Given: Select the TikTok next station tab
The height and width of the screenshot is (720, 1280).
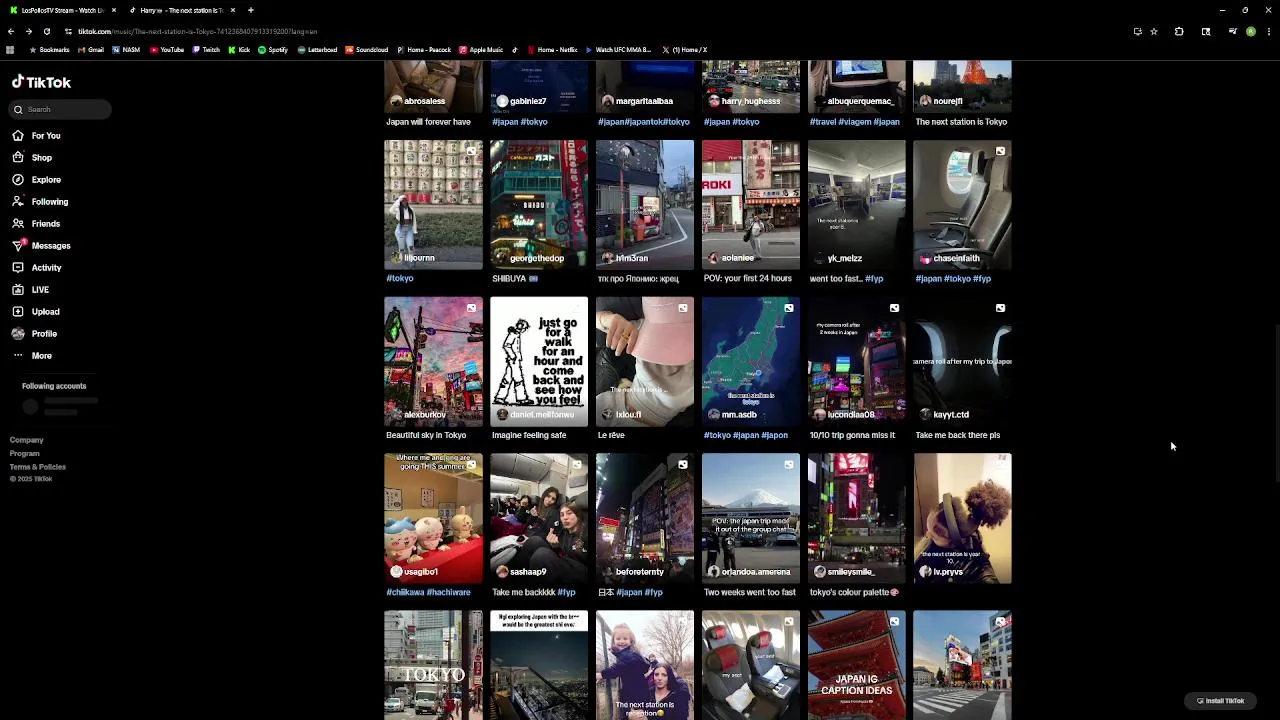Looking at the screenshot, I should tap(182, 10).
